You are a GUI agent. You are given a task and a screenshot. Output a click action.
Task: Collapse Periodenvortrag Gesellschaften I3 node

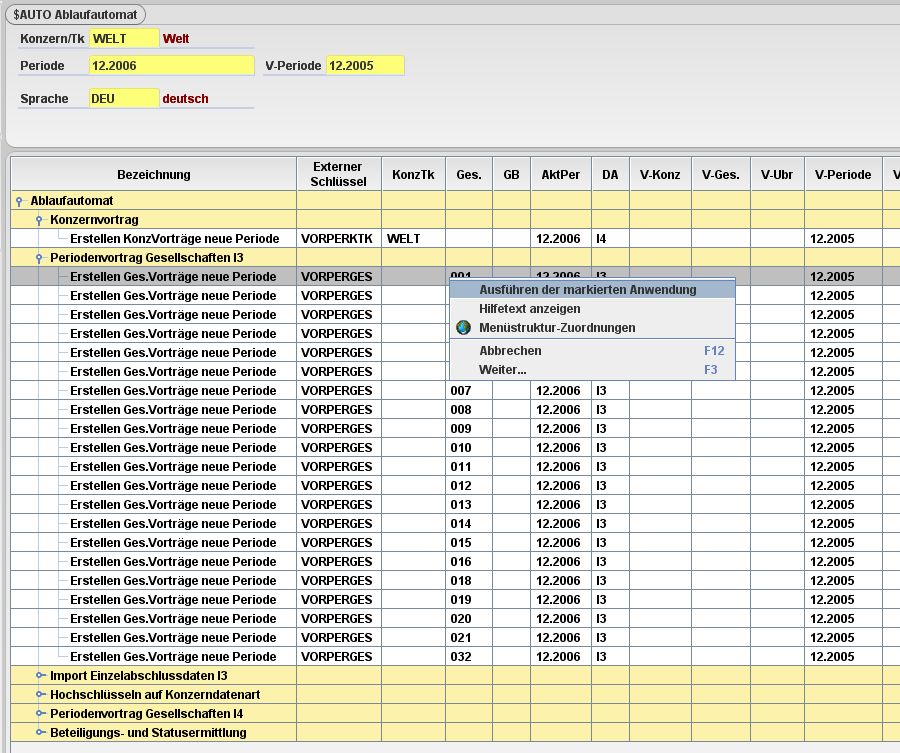(x=39, y=258)
